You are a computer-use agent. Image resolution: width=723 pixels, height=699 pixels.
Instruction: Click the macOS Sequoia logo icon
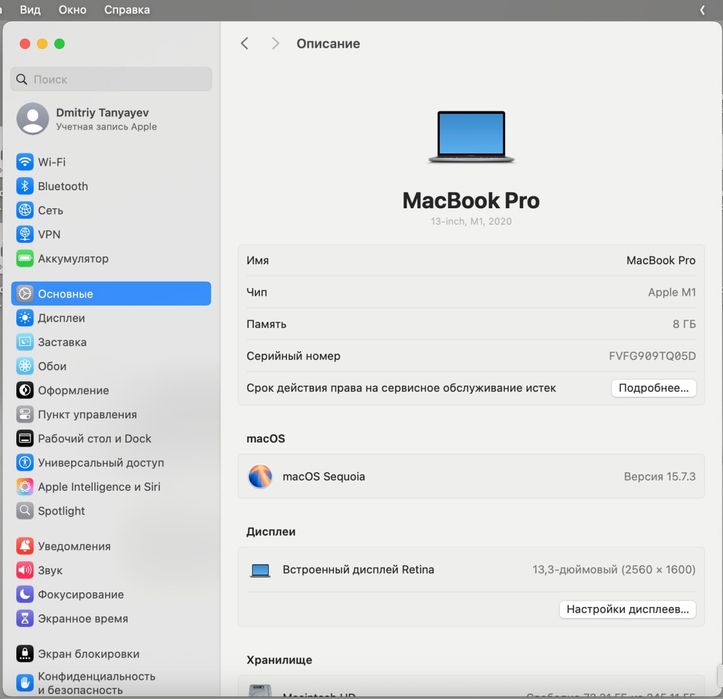pyautogui.click(x=260, y=476)
